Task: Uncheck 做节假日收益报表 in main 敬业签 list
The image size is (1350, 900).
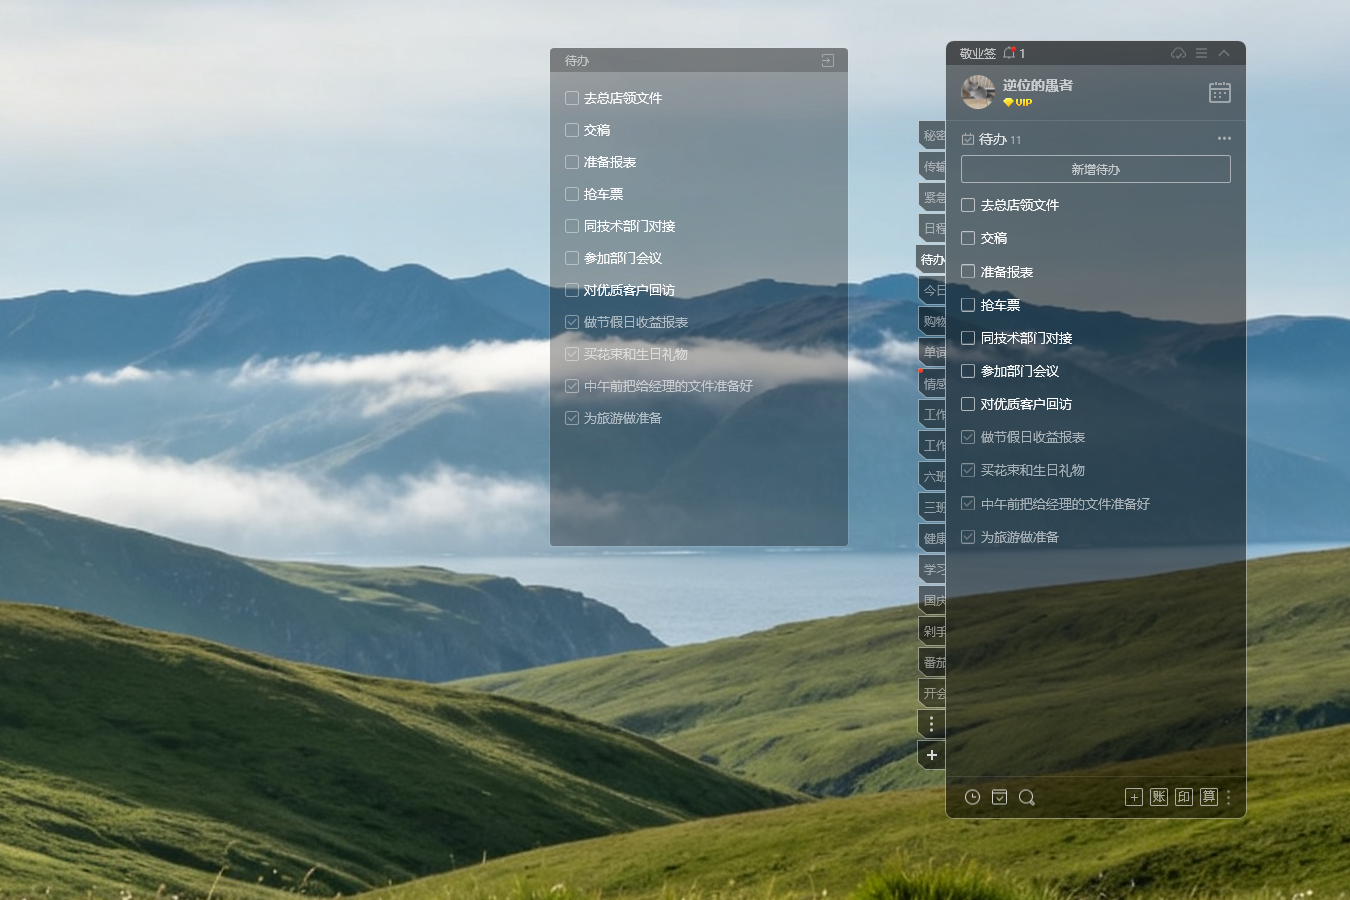Action: point(968,437)
